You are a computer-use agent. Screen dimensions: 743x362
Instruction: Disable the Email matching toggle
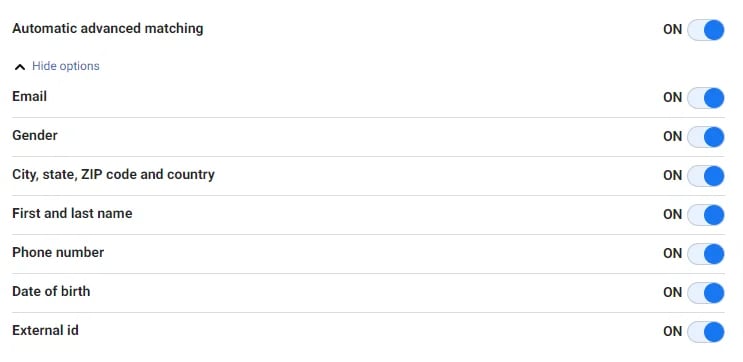(x=706, y=98)
